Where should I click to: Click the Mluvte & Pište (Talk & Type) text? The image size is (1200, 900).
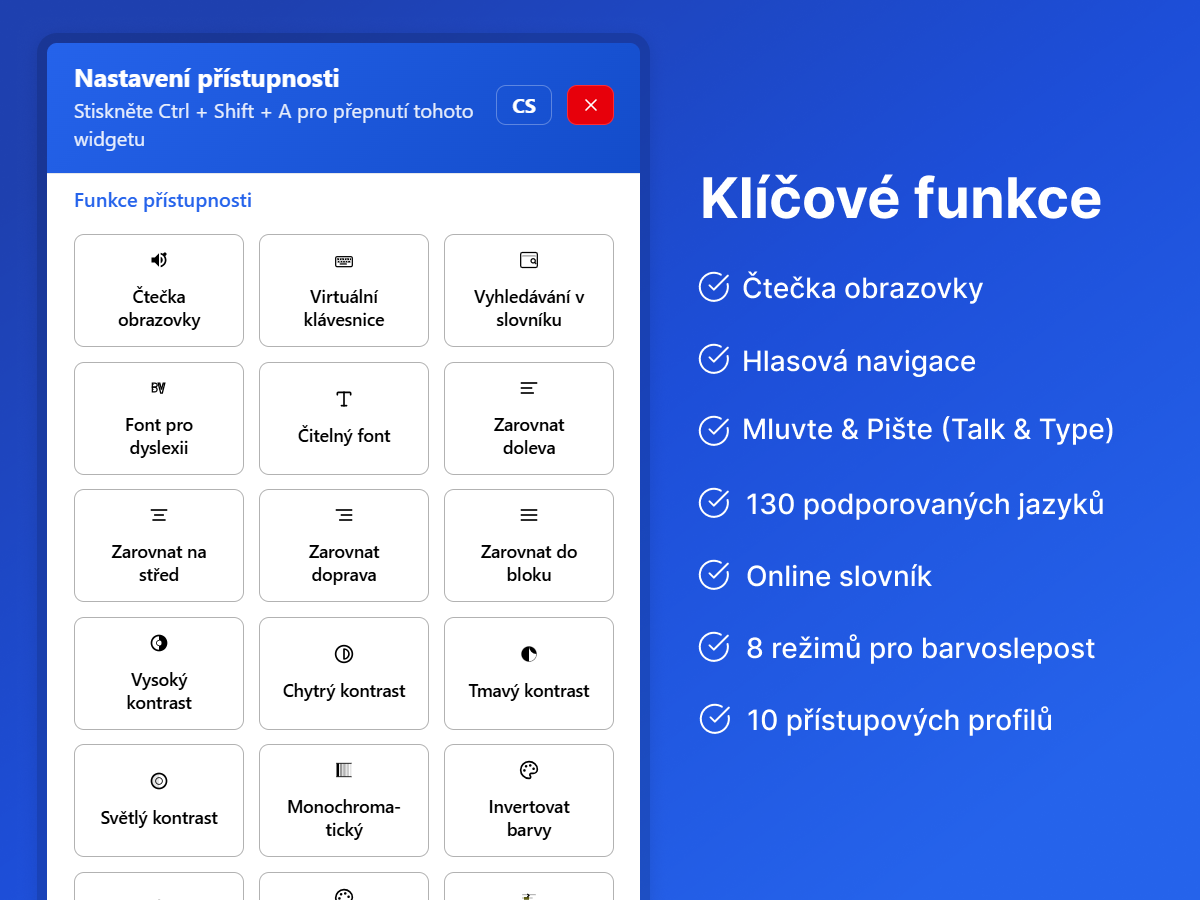(x=928, y=430)
